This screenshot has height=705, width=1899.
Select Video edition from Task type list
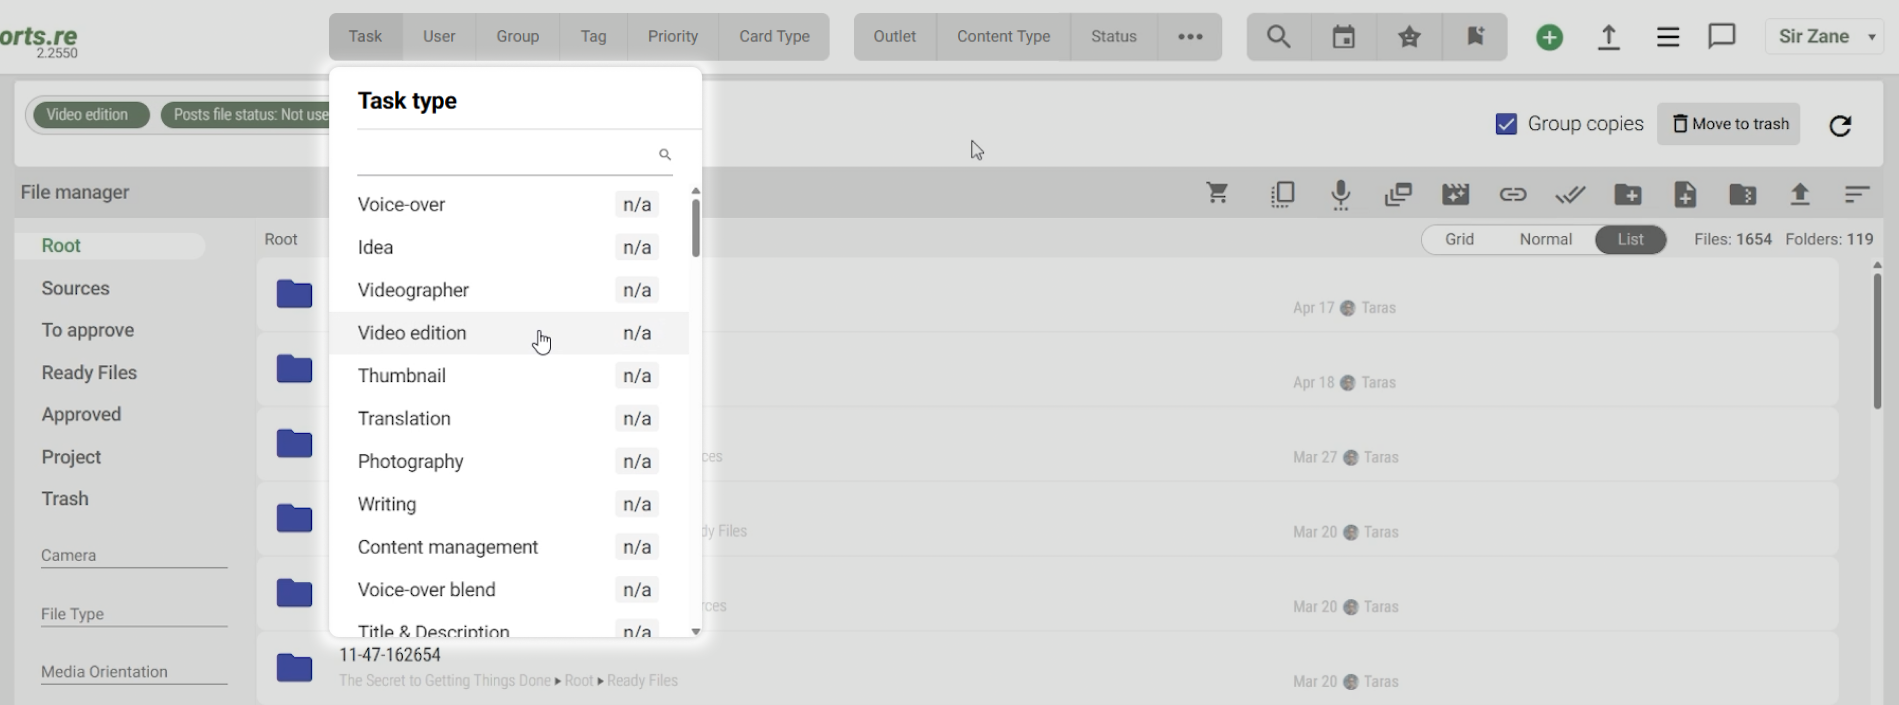412,333
